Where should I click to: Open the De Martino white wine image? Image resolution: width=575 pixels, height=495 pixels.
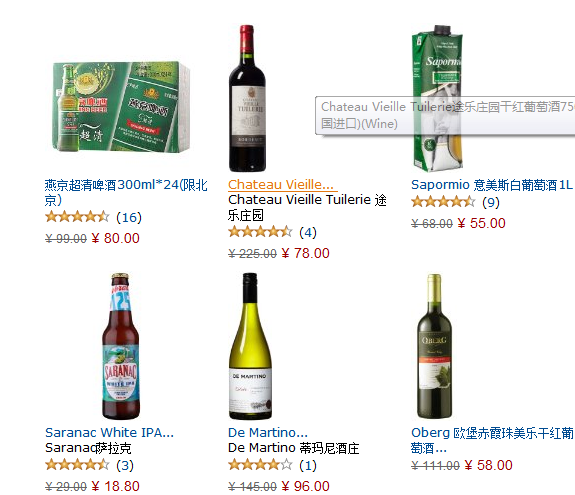250,346
